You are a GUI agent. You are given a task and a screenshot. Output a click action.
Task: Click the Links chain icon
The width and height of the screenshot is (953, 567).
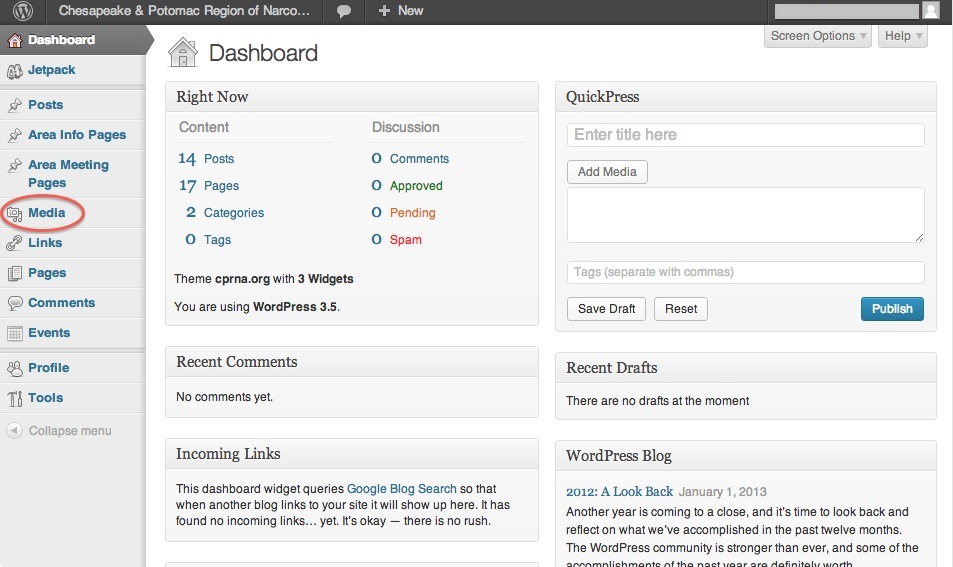(15, 243)
